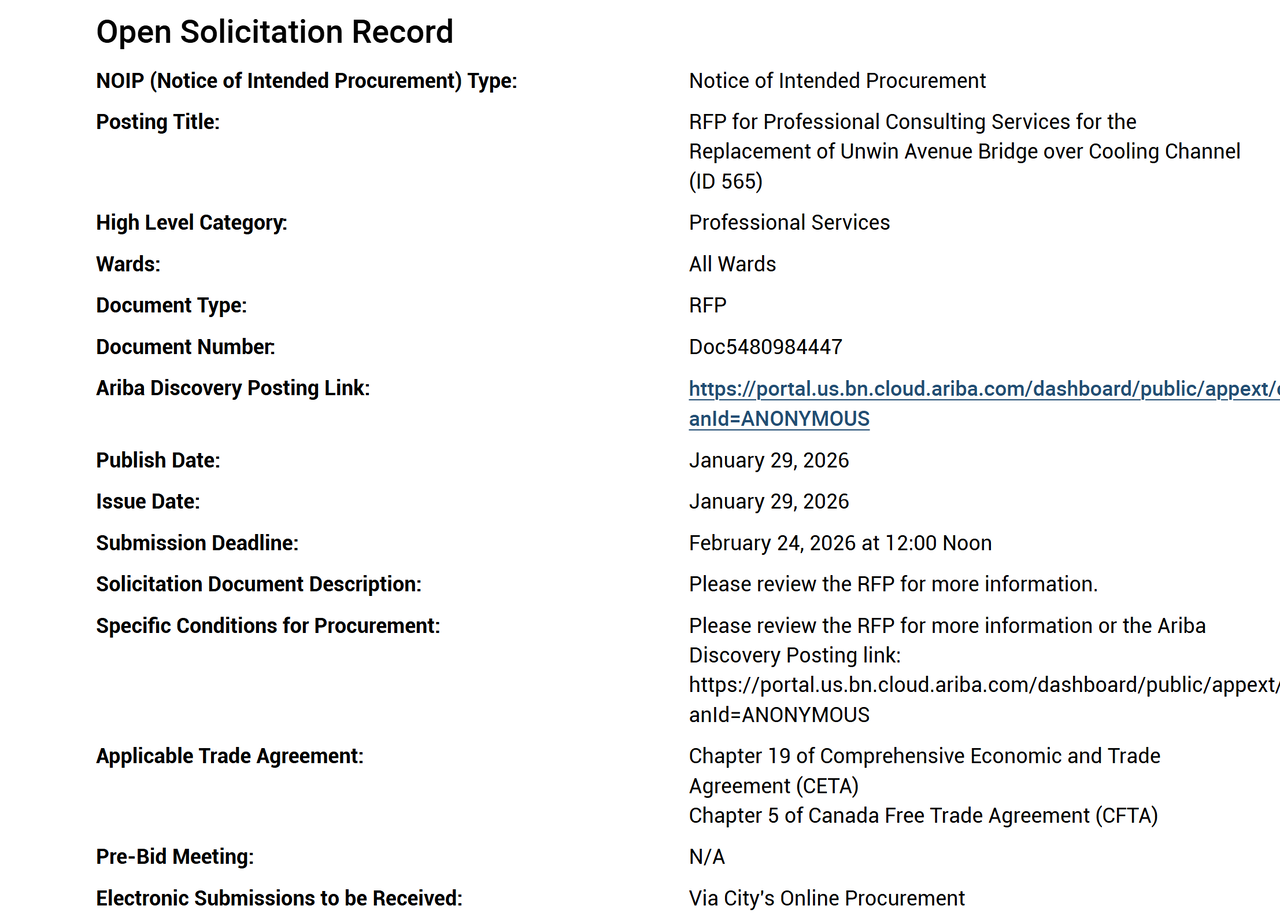Click the Via City's Online Procurement text
The width and height of the screenshot is (1280, 913).
pyautogui.click(x=826, y=898)
